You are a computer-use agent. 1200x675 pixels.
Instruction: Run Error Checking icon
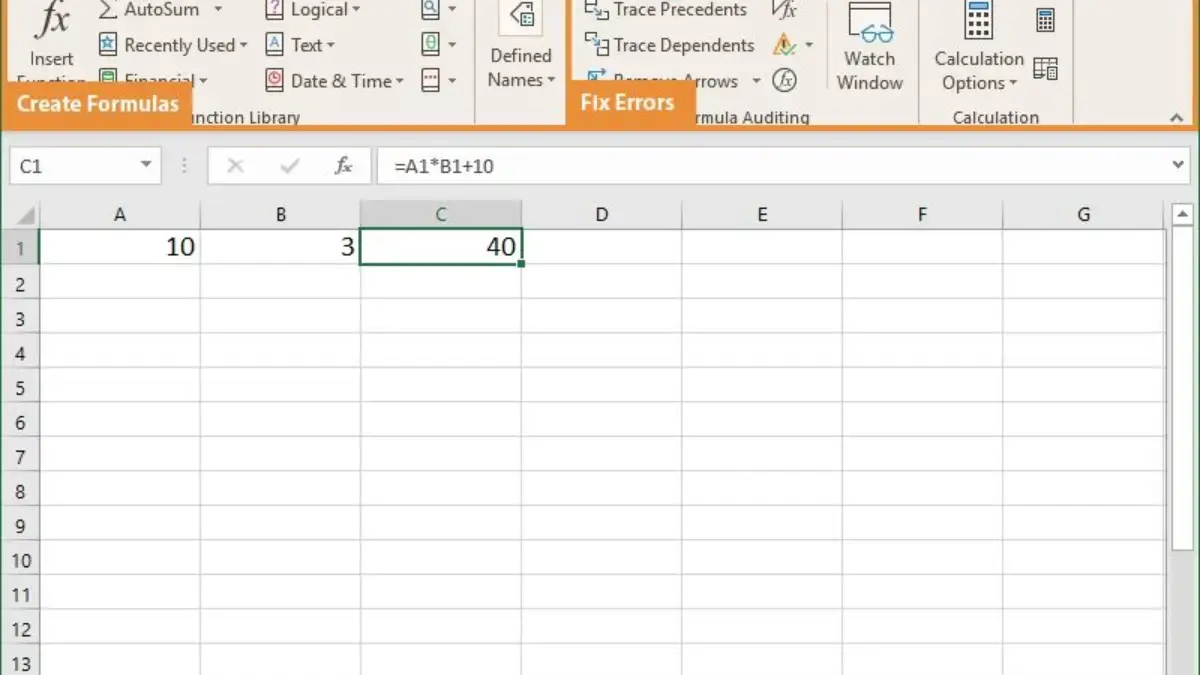[x=784, y=45]
